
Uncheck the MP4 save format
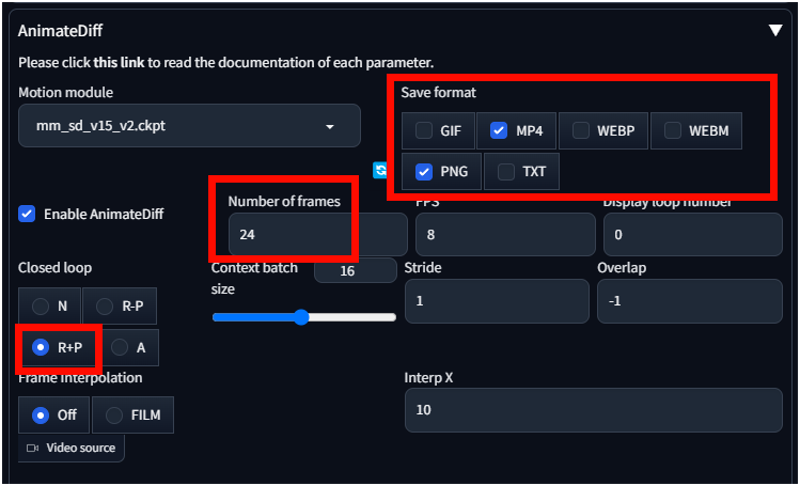pyautogui.click(x=498, y=131)
